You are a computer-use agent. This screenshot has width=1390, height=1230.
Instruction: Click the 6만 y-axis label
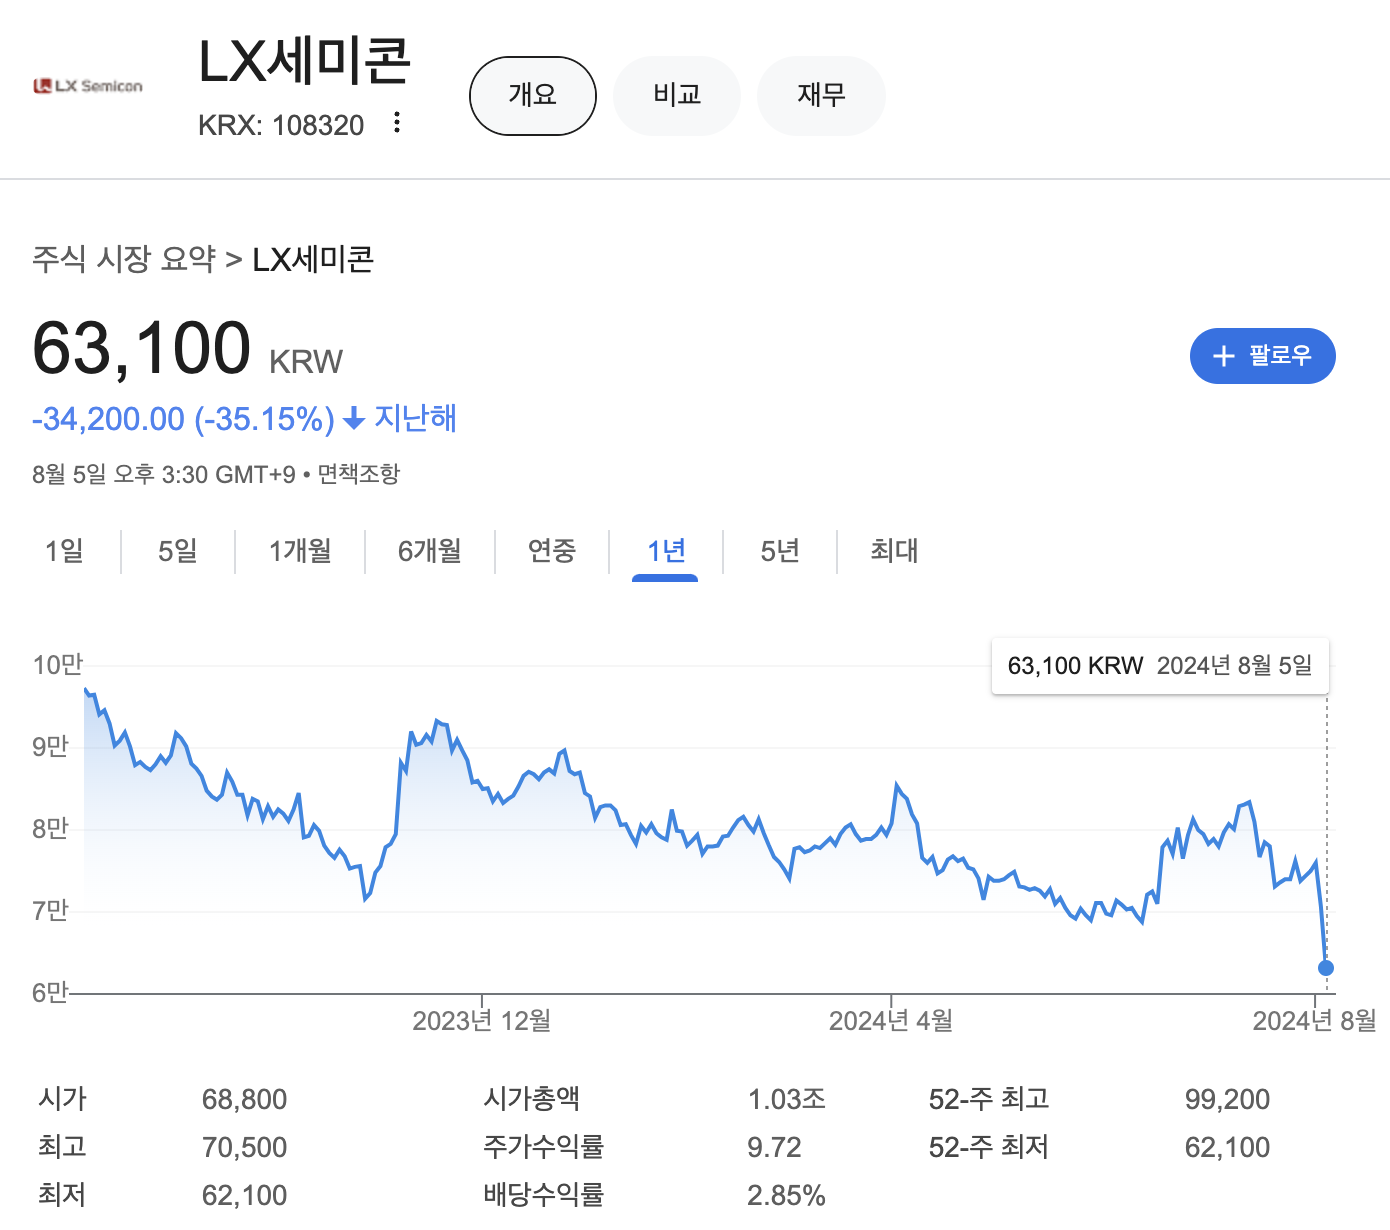[50, 993]
